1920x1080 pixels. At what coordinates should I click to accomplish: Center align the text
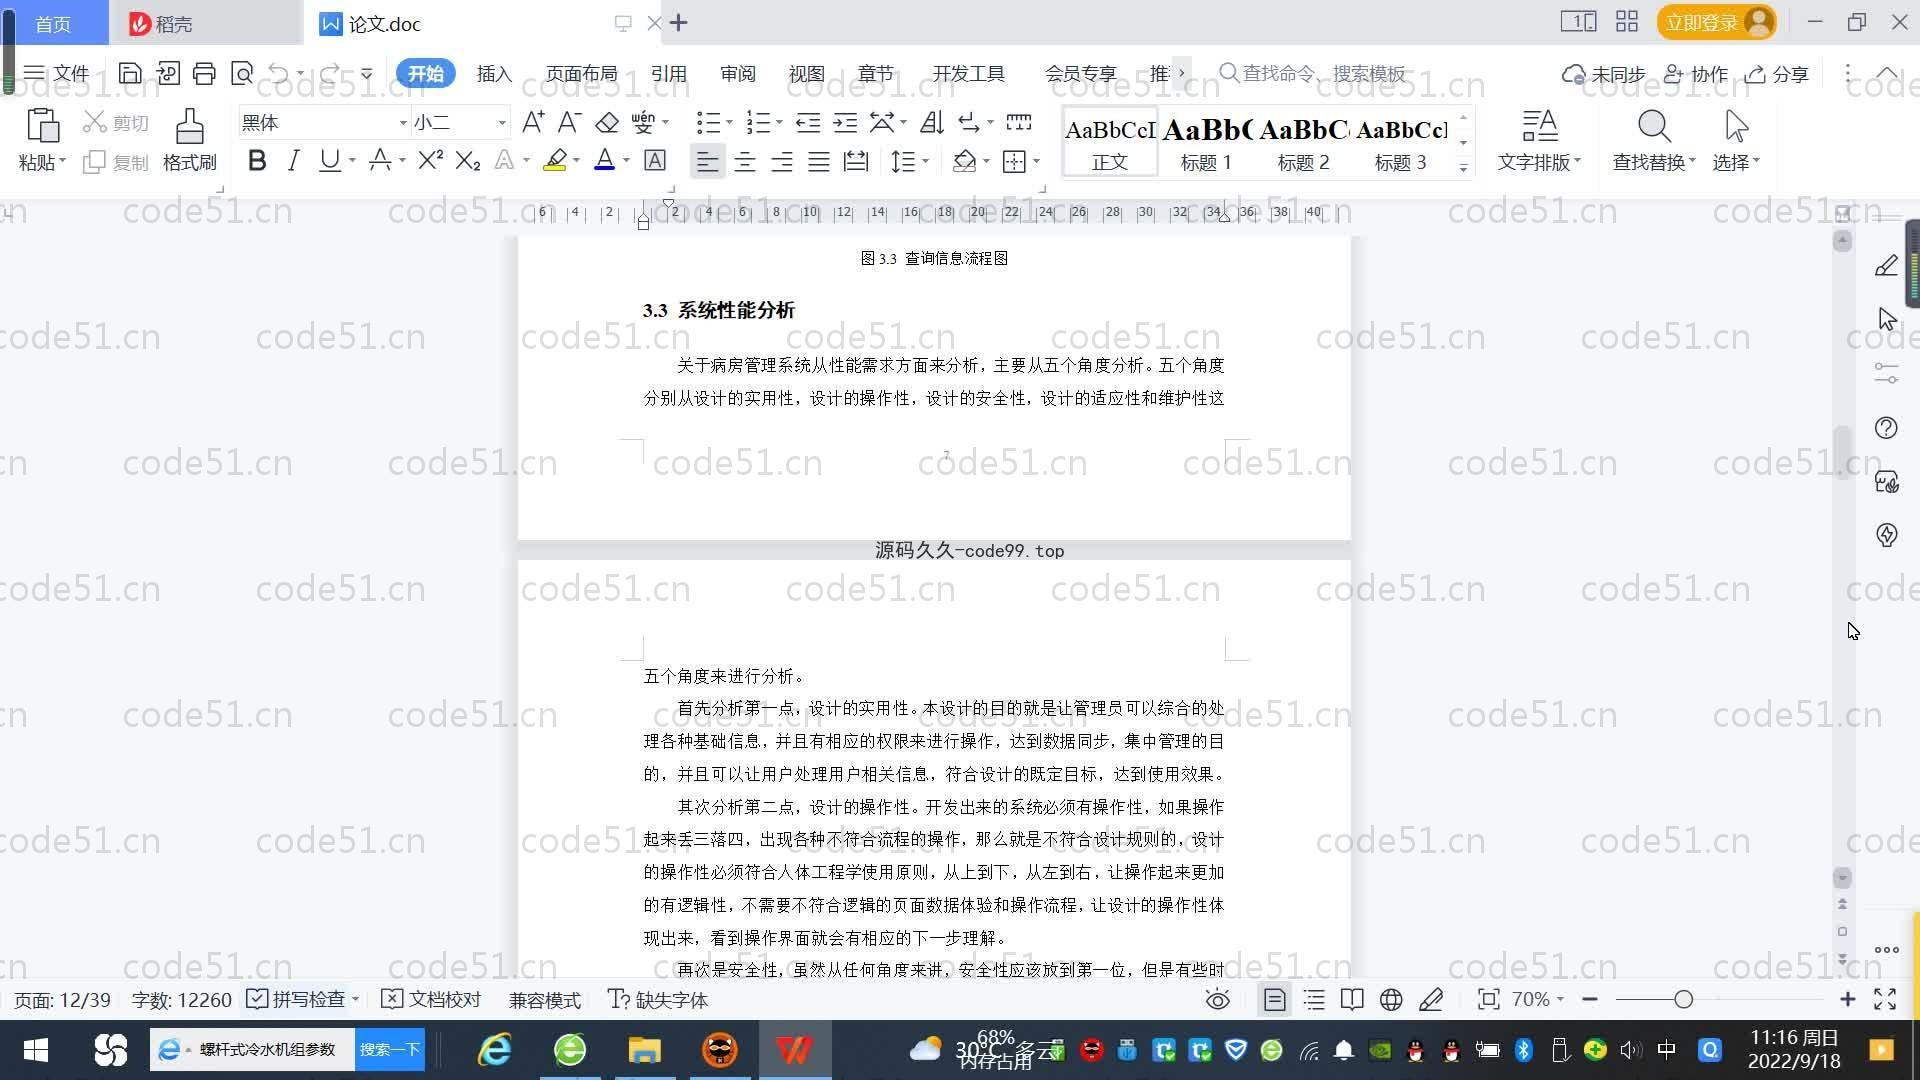[745, 161]
